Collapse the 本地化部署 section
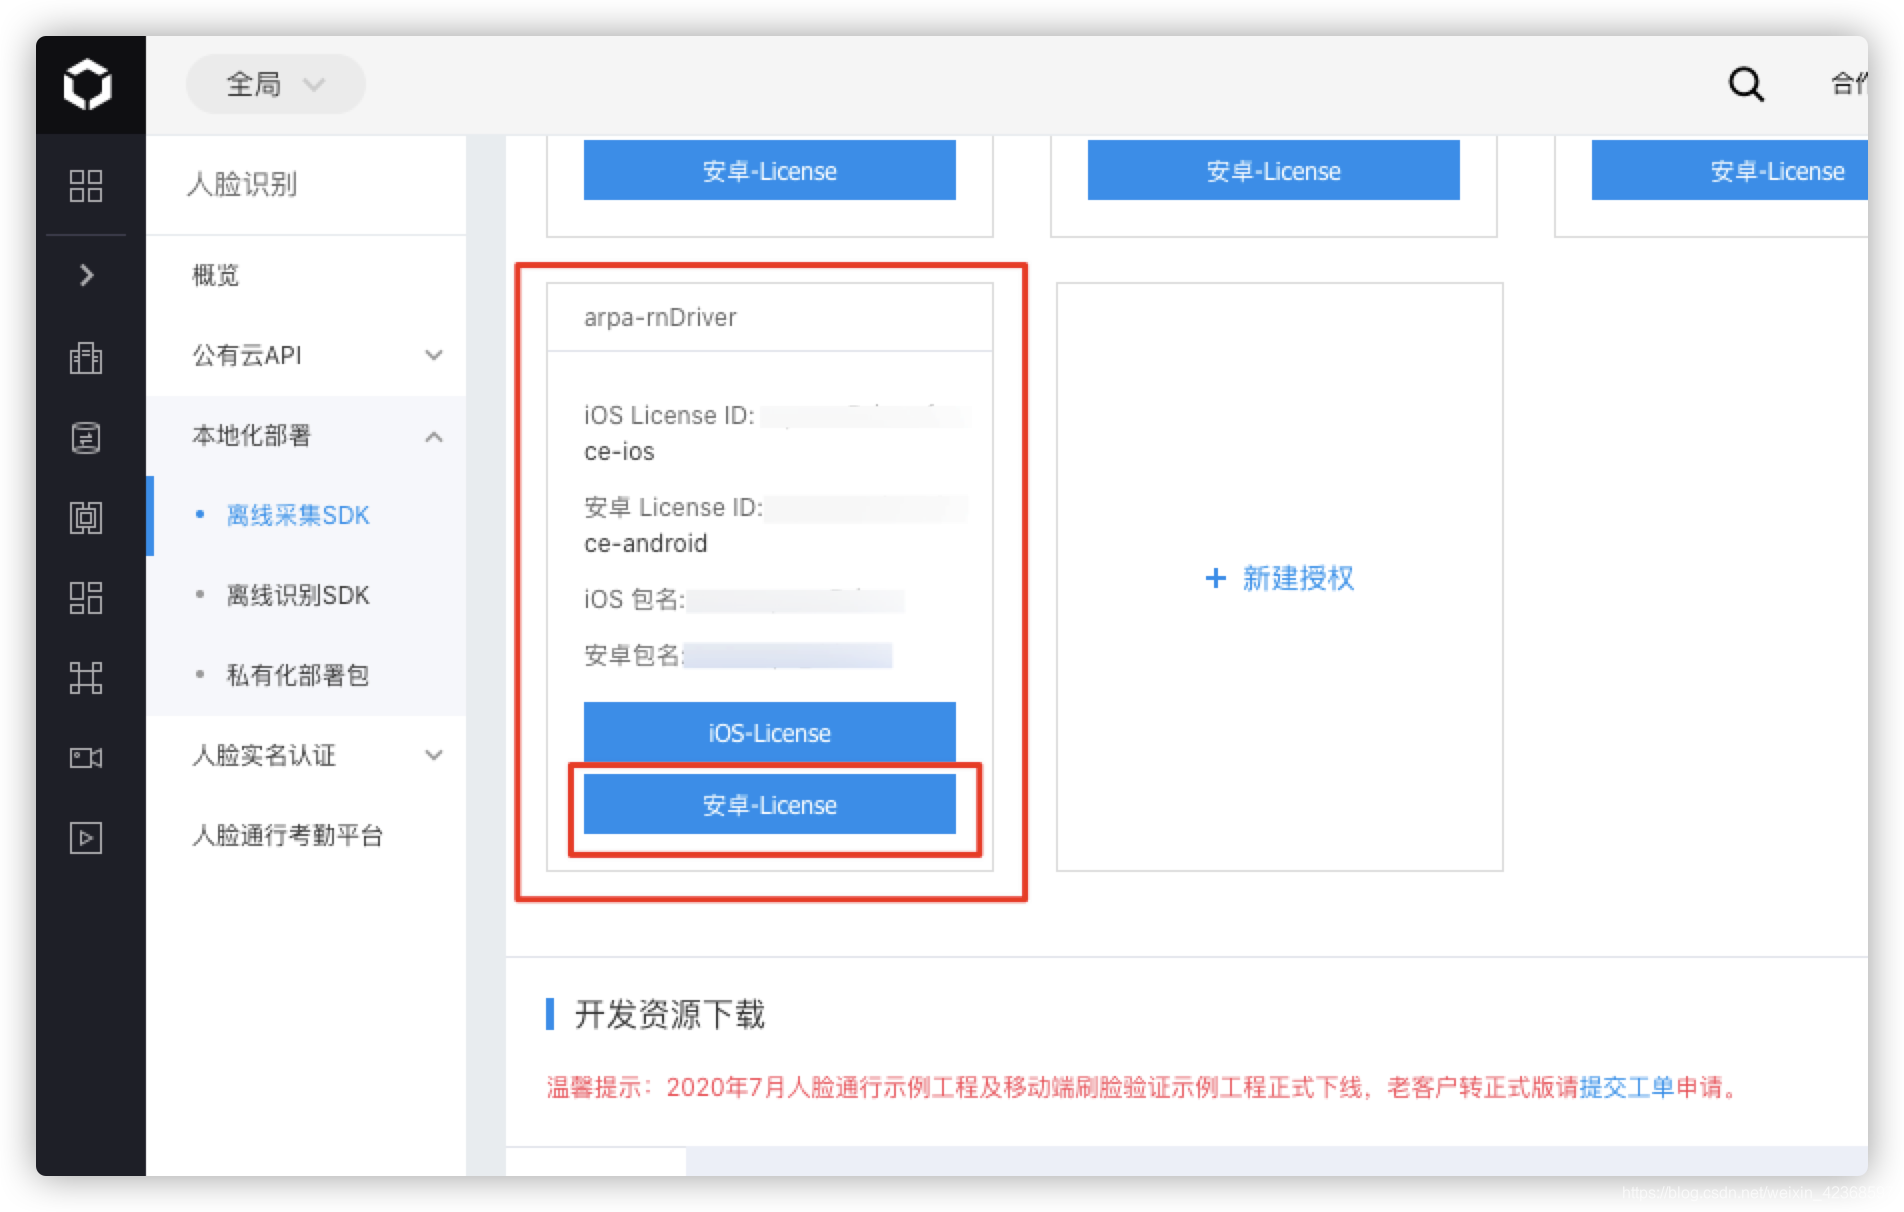Image resolution: width=1904 pixels, height=1212 pixels. [x=433, y=436]
